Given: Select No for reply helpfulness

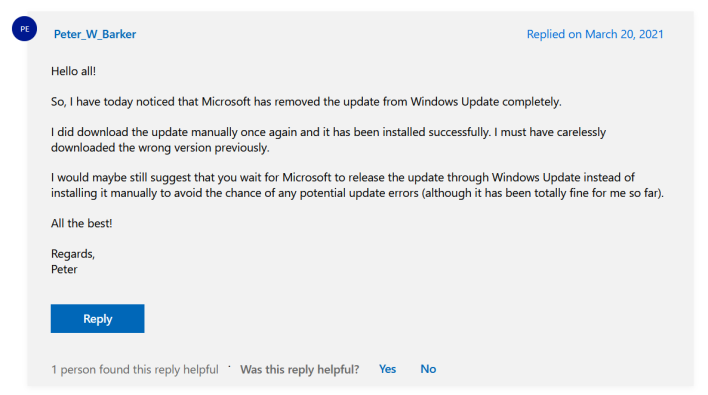Looking at the screenshot, I should tap(428, 369).
